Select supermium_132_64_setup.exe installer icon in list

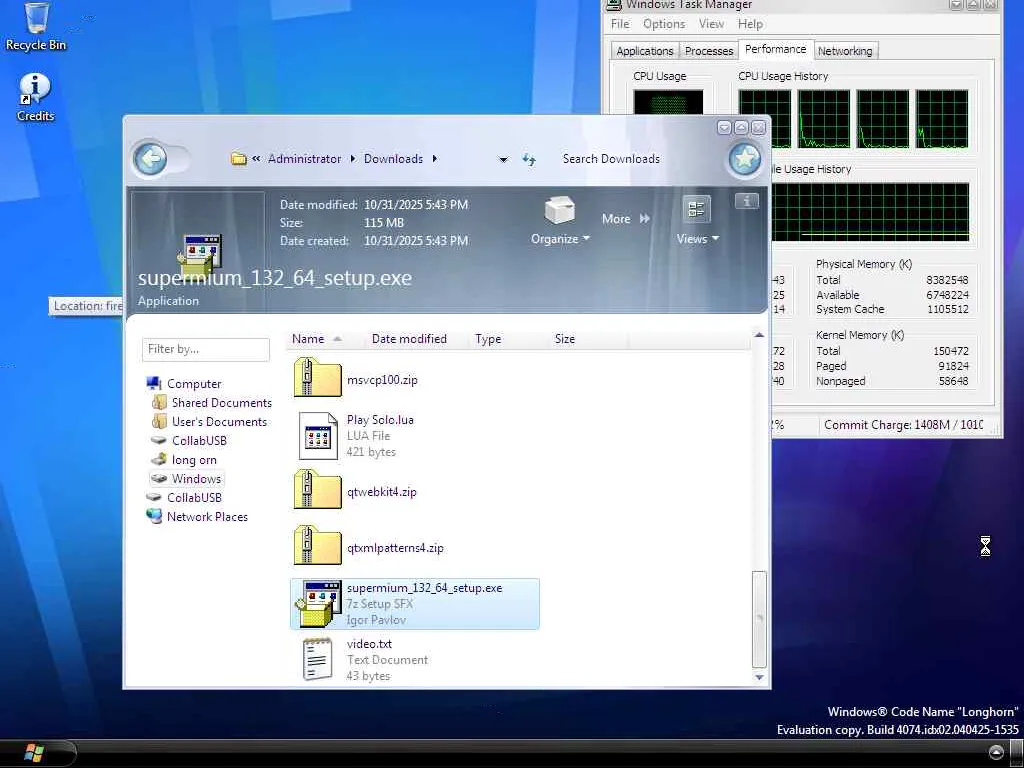[318, 603]
